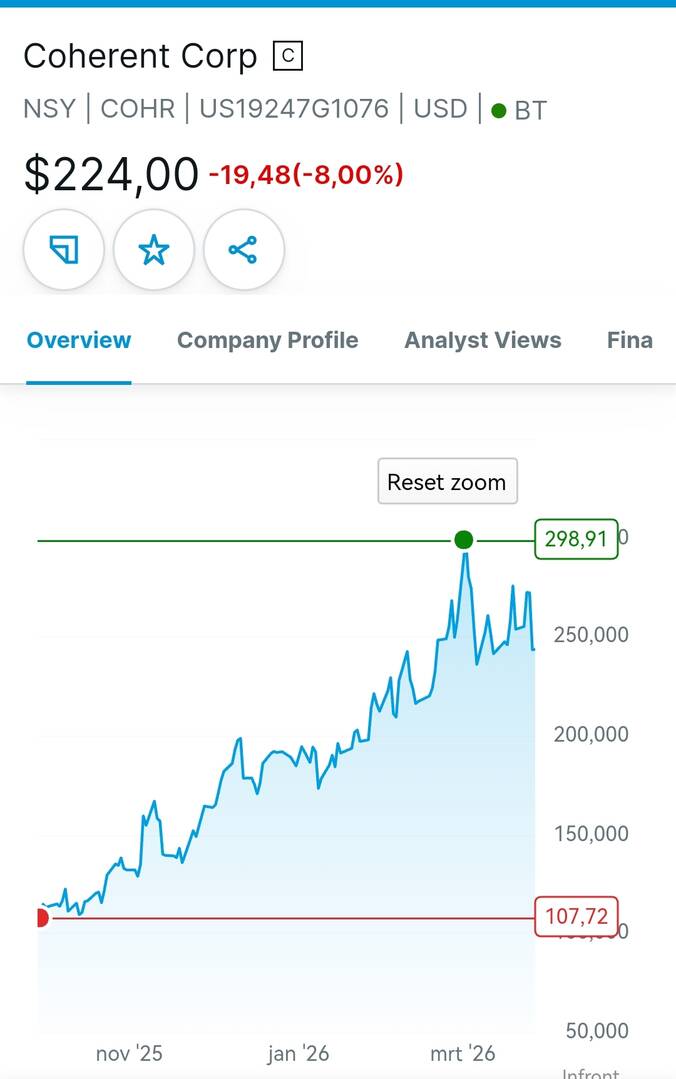
Task: Select the green high-point marker on chart
Action: pyautogui.click(x=463, y=540)
